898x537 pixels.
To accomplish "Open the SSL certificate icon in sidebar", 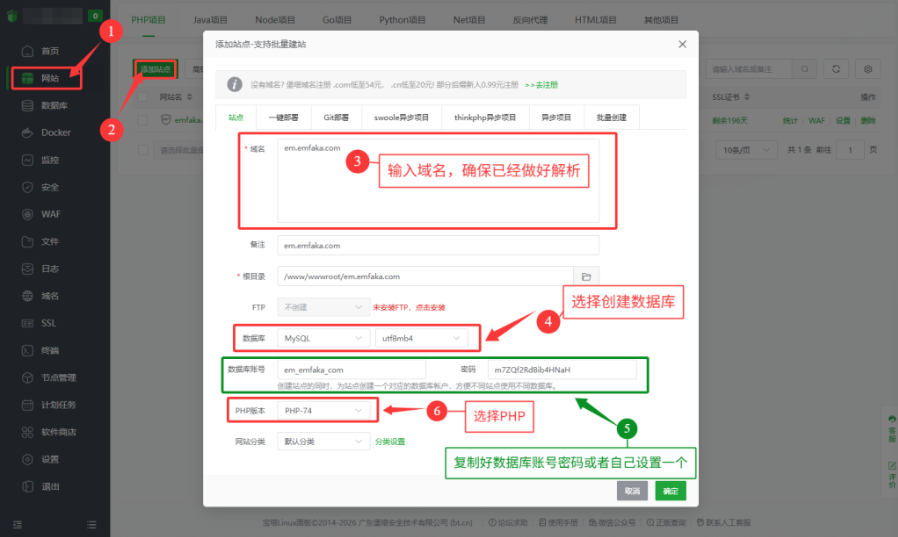I will pos(27,323).
